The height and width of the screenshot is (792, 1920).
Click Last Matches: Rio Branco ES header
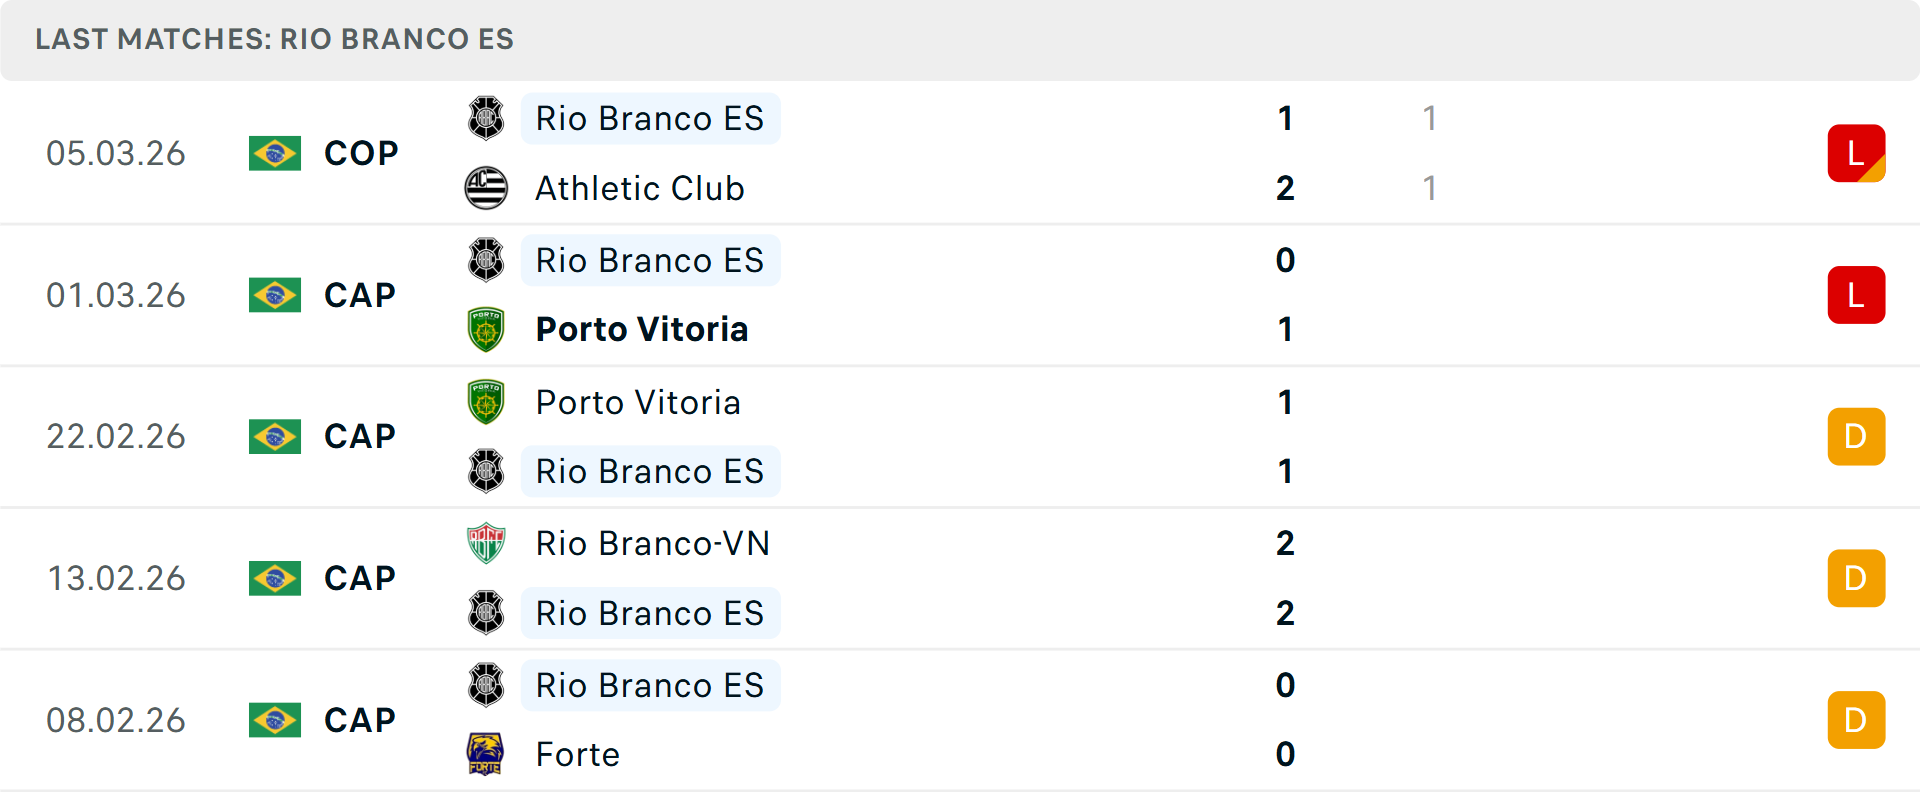pos(275,39)
